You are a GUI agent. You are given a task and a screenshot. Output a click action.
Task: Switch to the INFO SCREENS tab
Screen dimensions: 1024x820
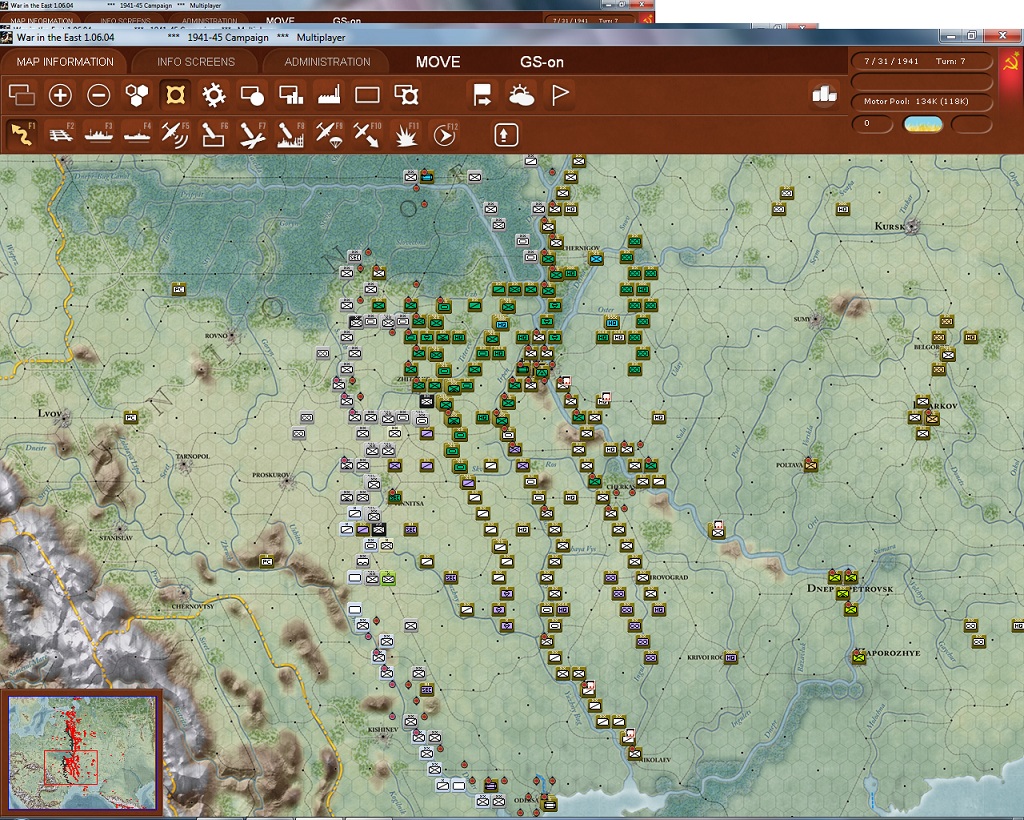[195, 62]
